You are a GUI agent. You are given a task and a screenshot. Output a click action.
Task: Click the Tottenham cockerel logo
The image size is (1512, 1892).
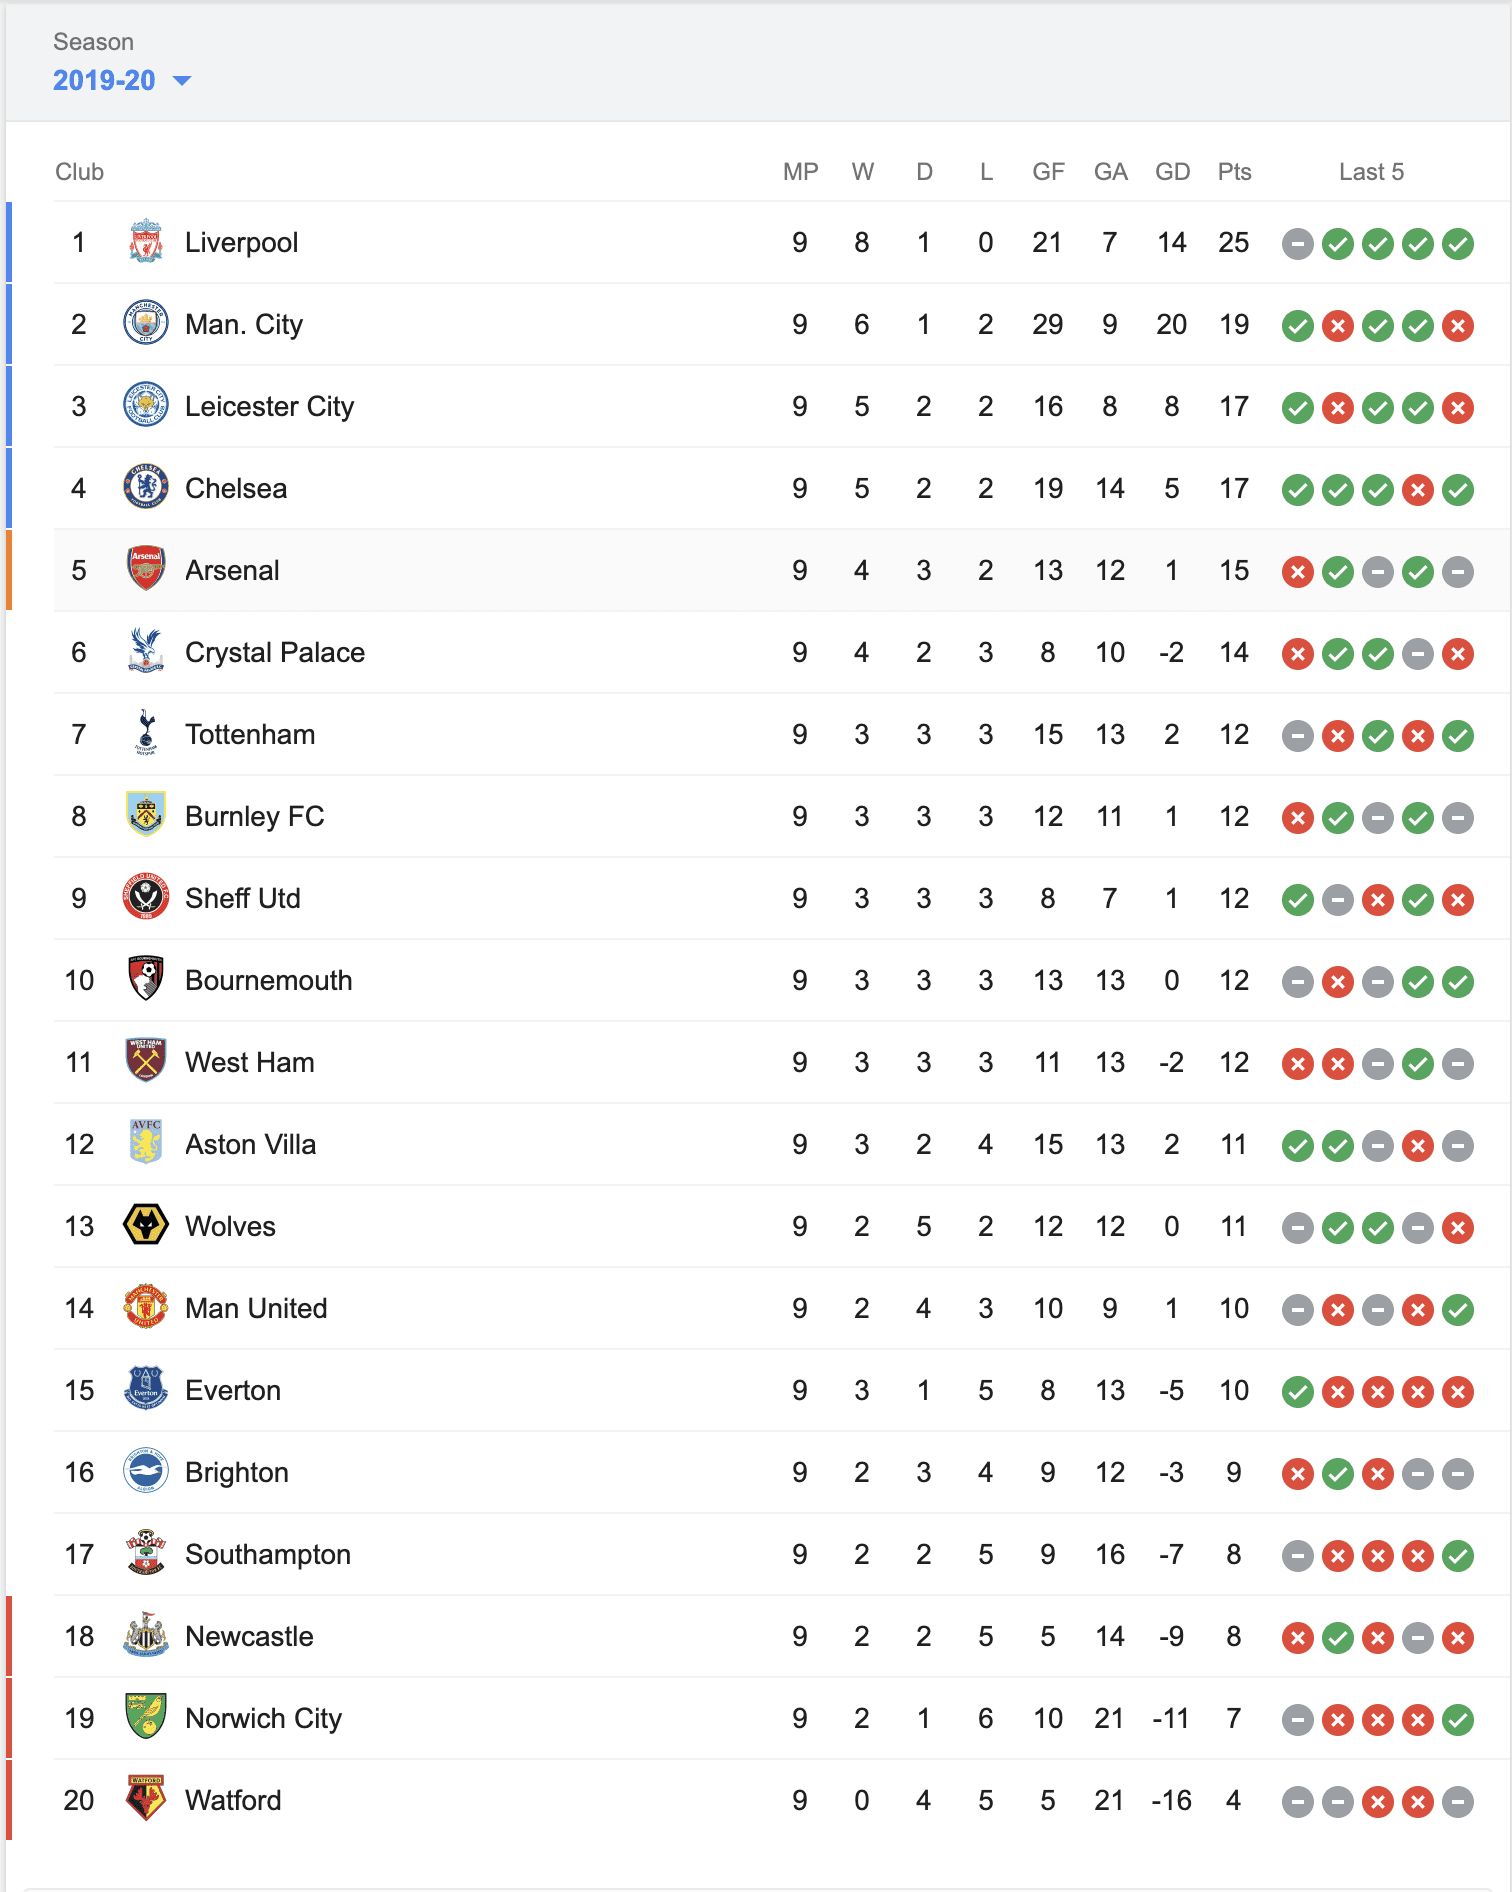(x=146, y=734)
